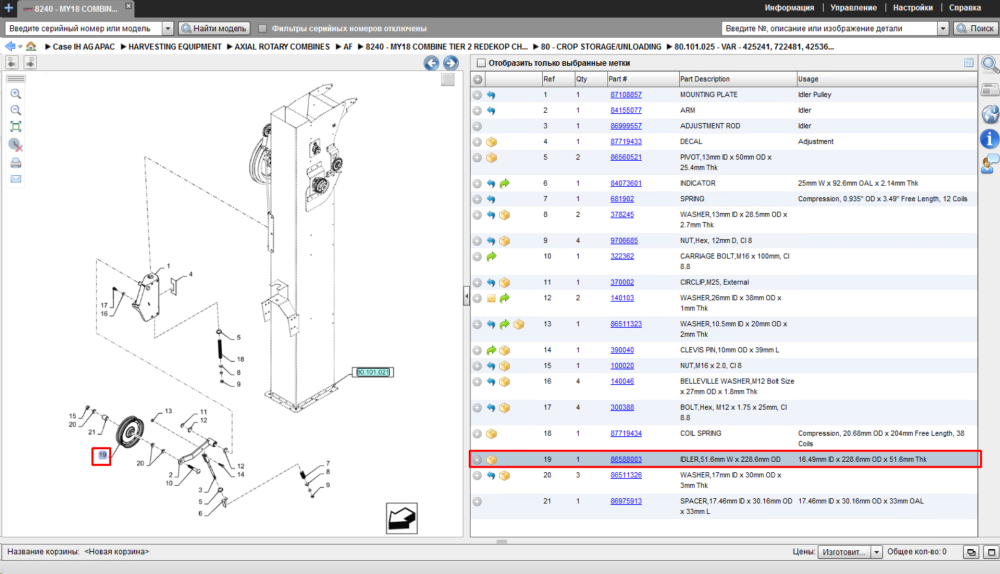1000x574 pixels.
Task: Go back with the blue breadcrumb arrow
Action: pyautogui.click(x=10, y=47)
